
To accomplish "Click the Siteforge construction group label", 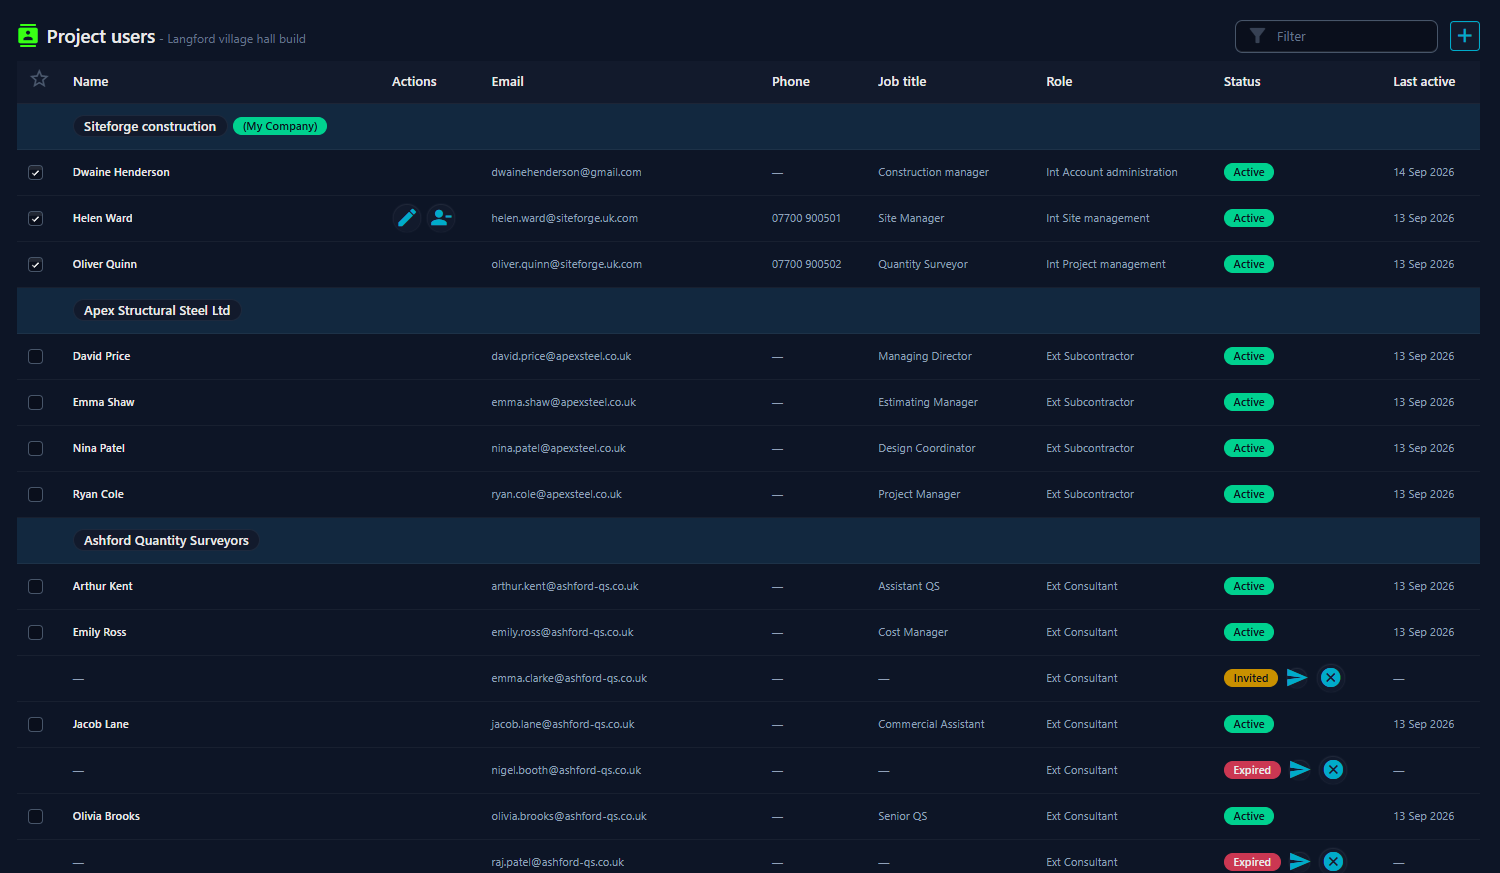I will click(150, 126).
